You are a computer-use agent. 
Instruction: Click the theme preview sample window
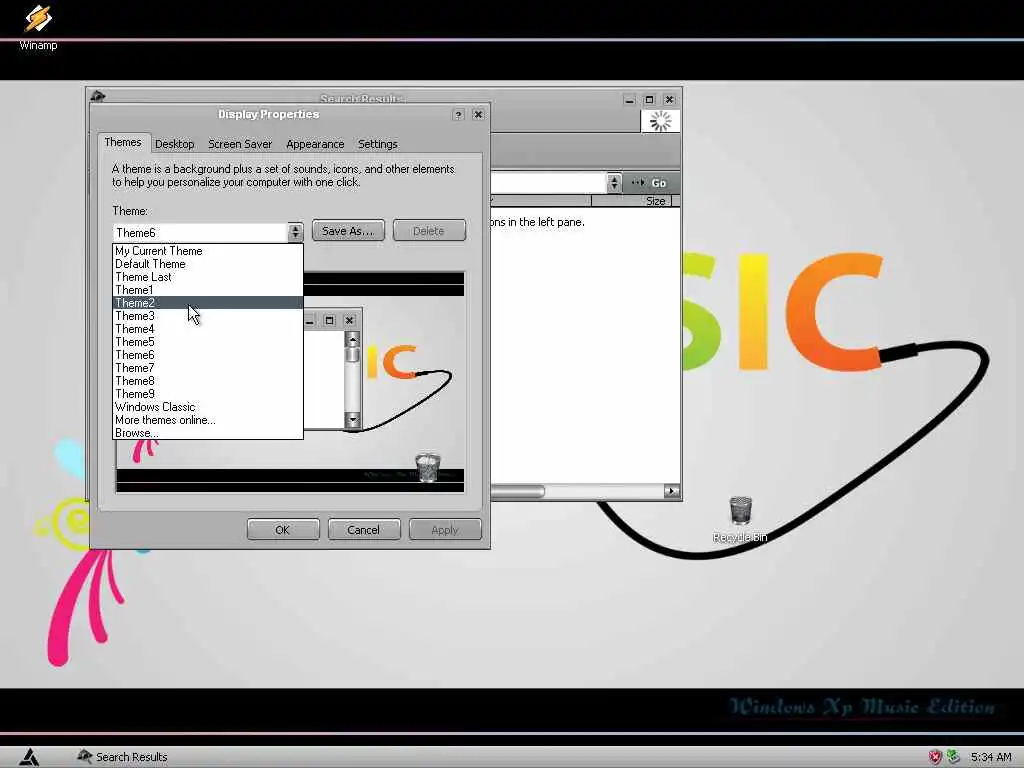point(332,369)
